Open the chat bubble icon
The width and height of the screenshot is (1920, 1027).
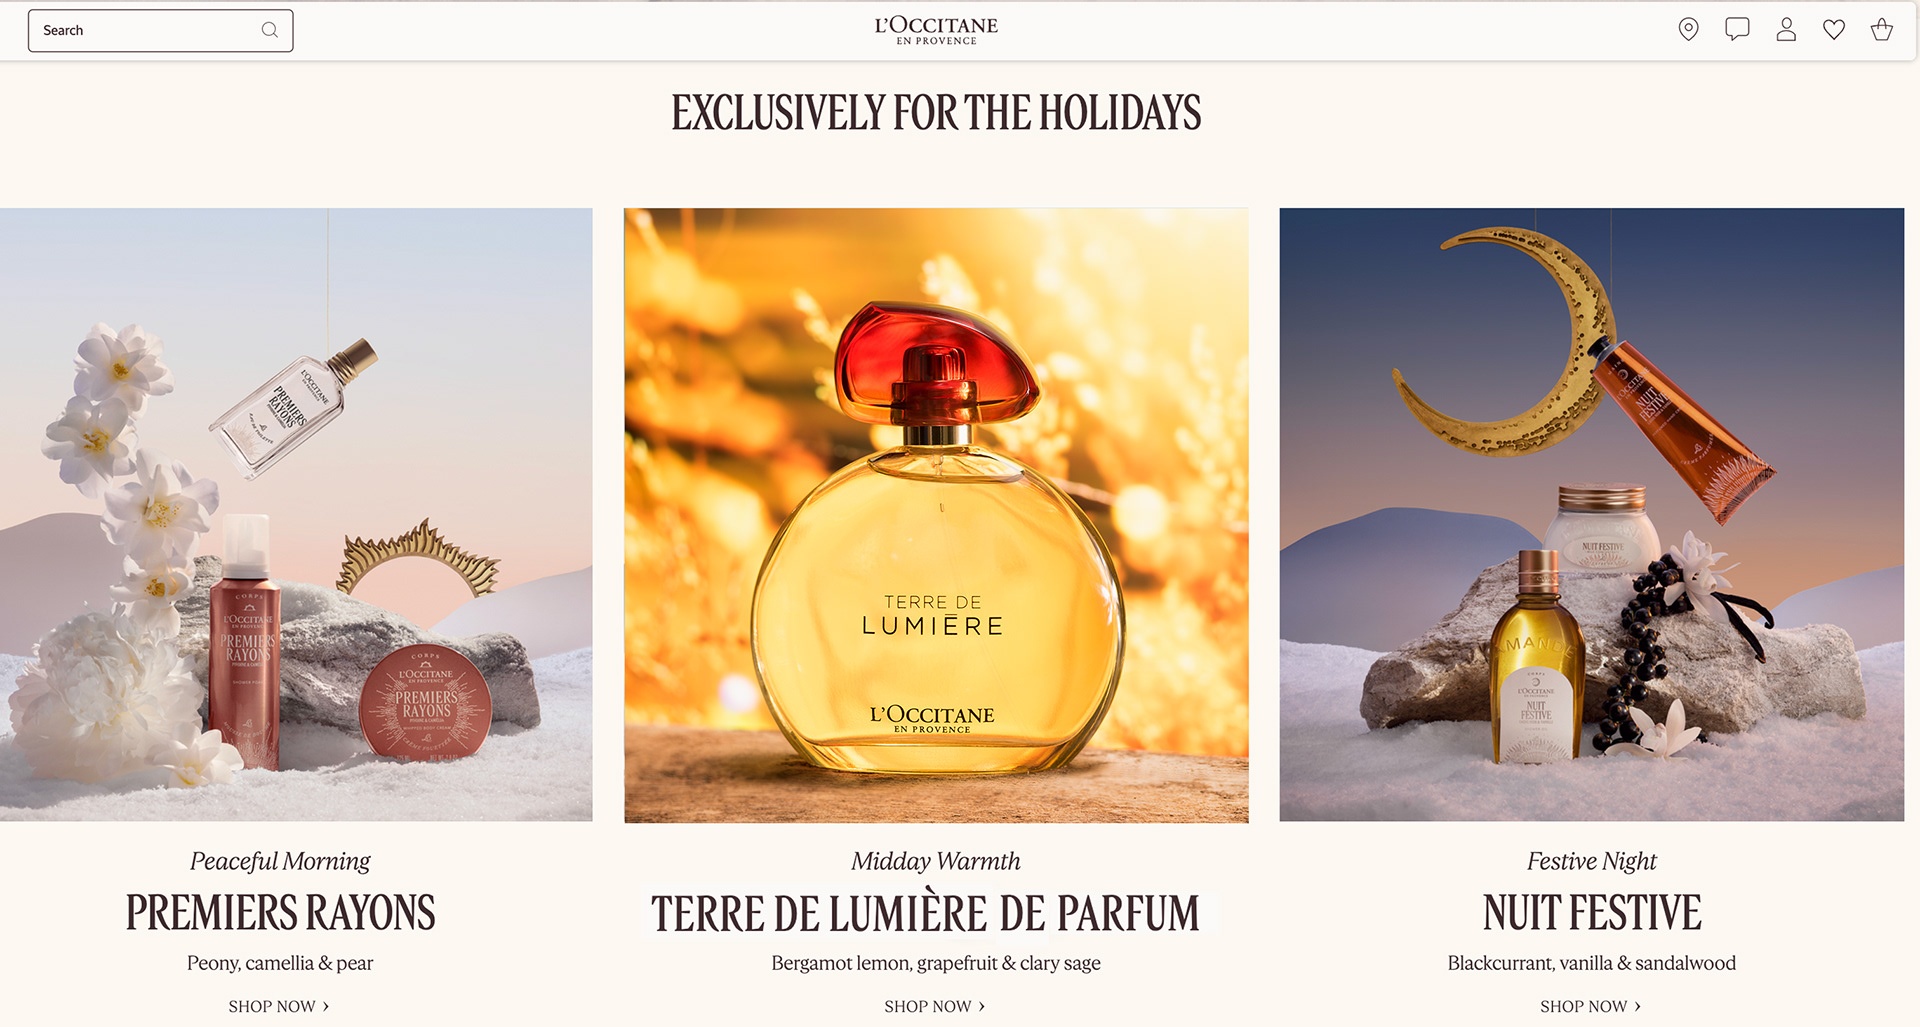(x=1737, y=30)
